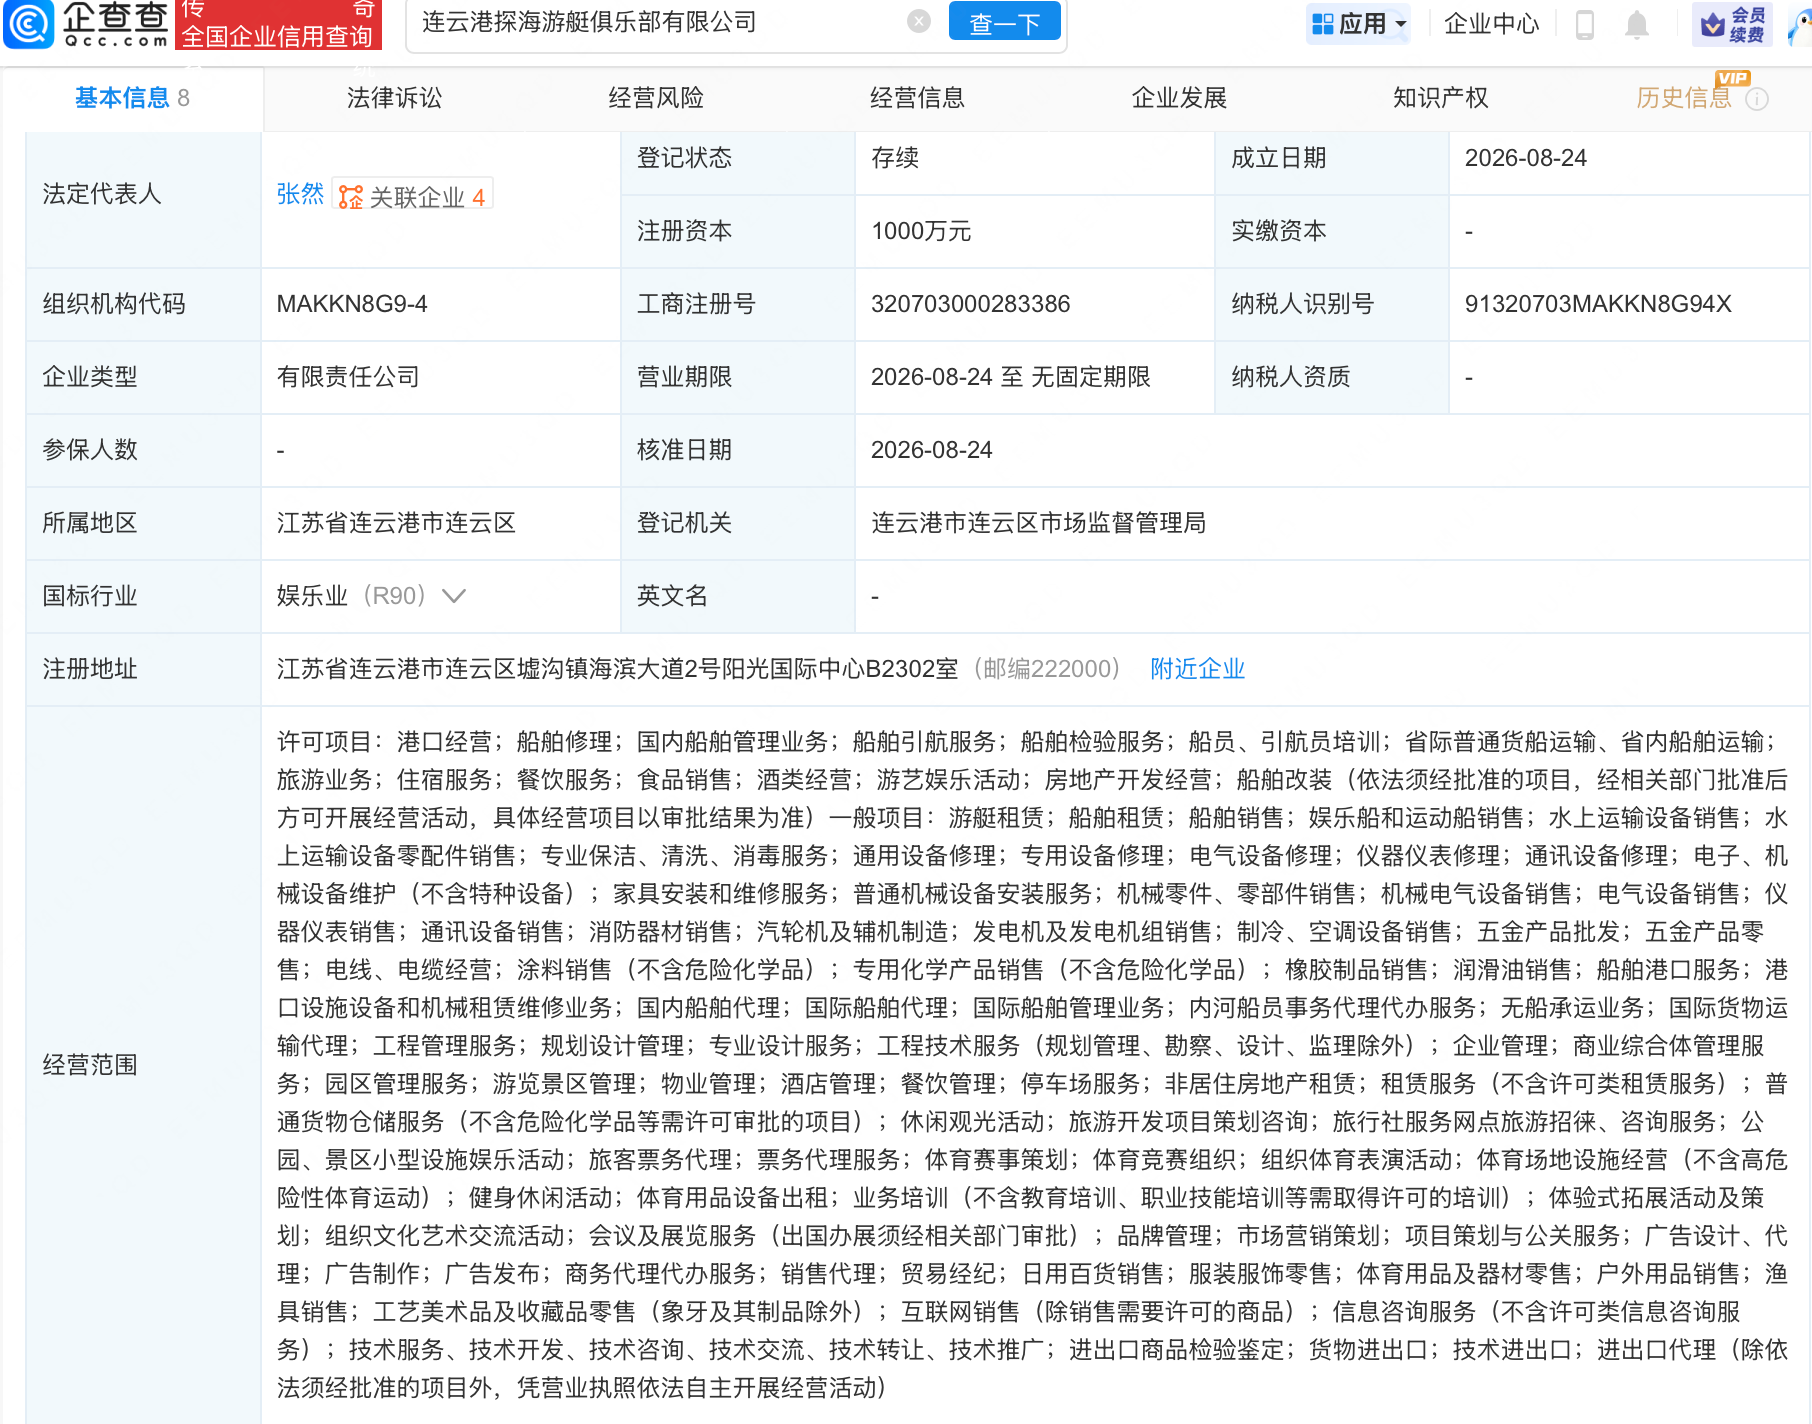Select company type 有限责任公司
The width and height of the screenshot is (1812, 1424).
[x=348, y=377]
